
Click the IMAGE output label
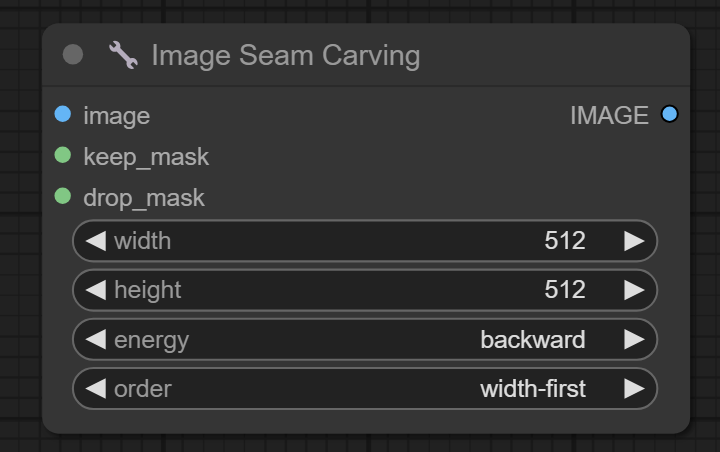[x=609, y=115]
